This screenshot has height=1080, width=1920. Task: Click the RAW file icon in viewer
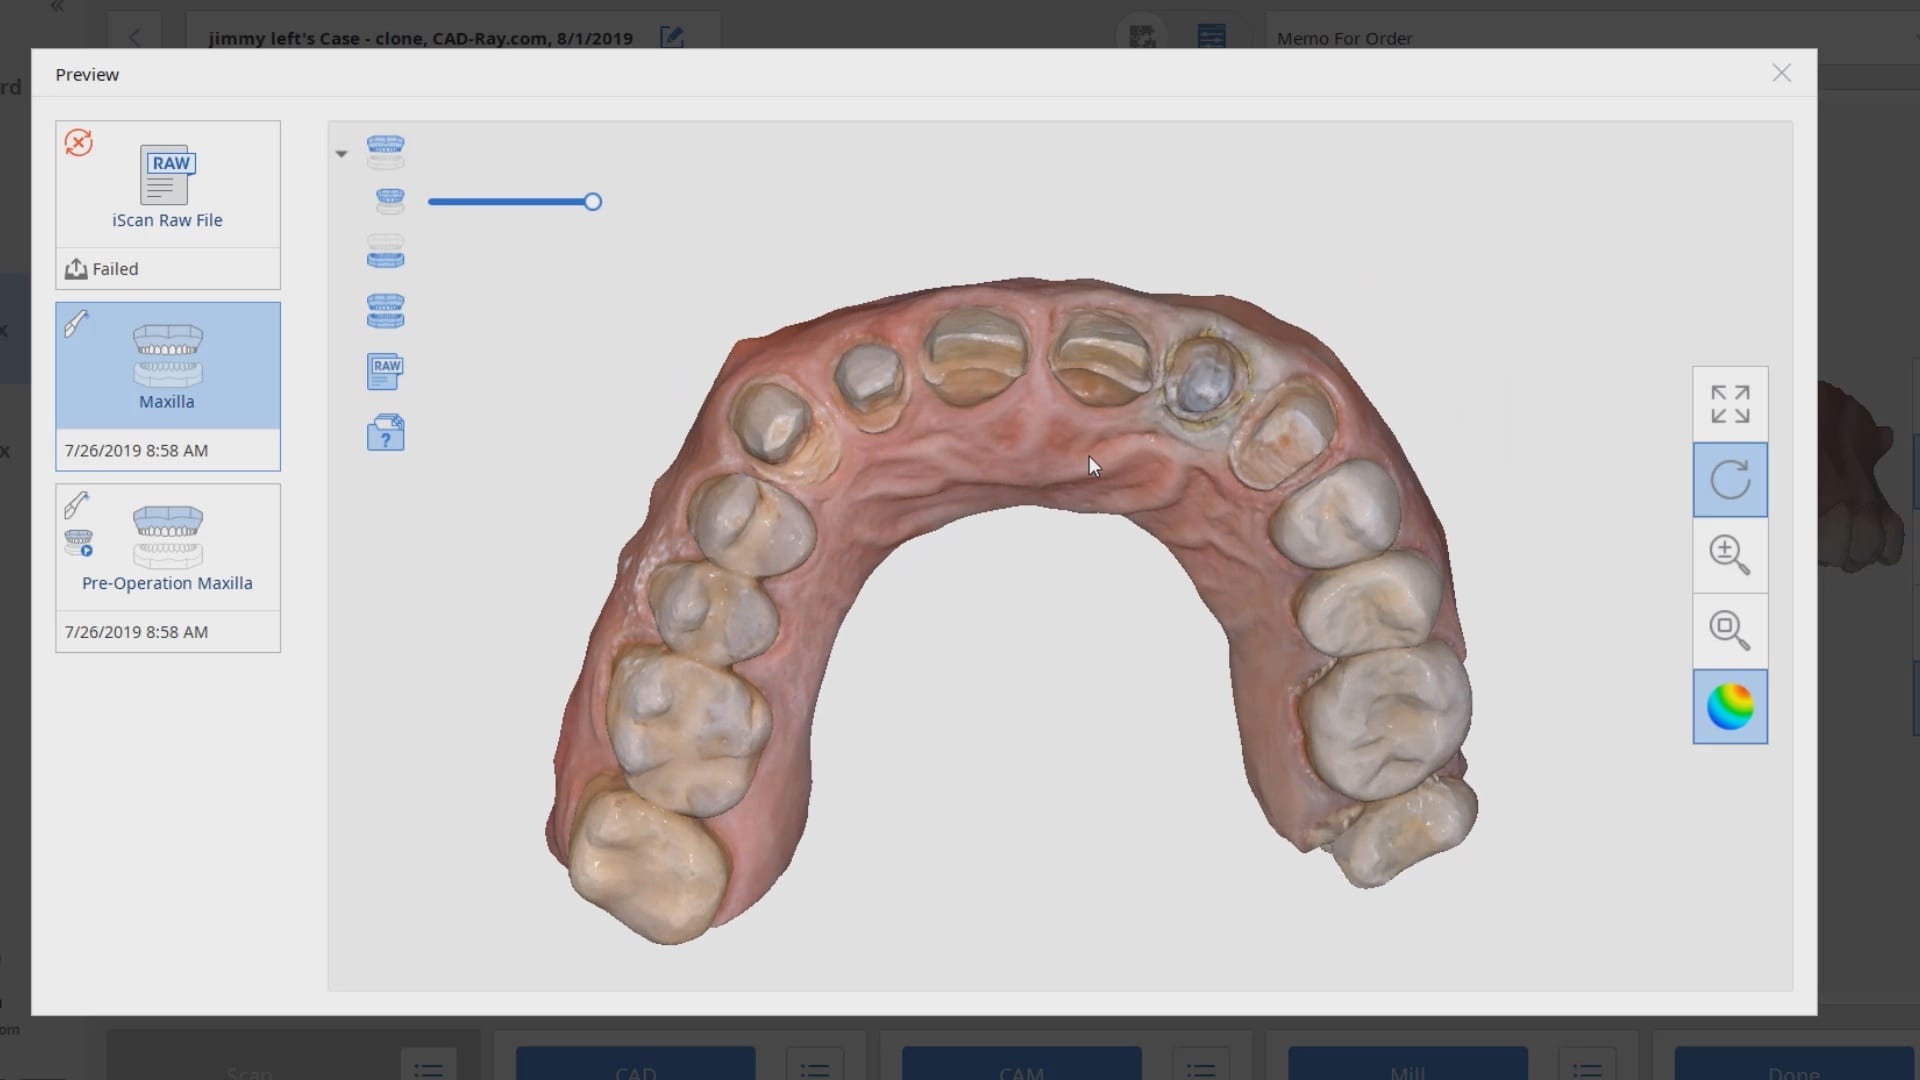(x=385, y=372)
